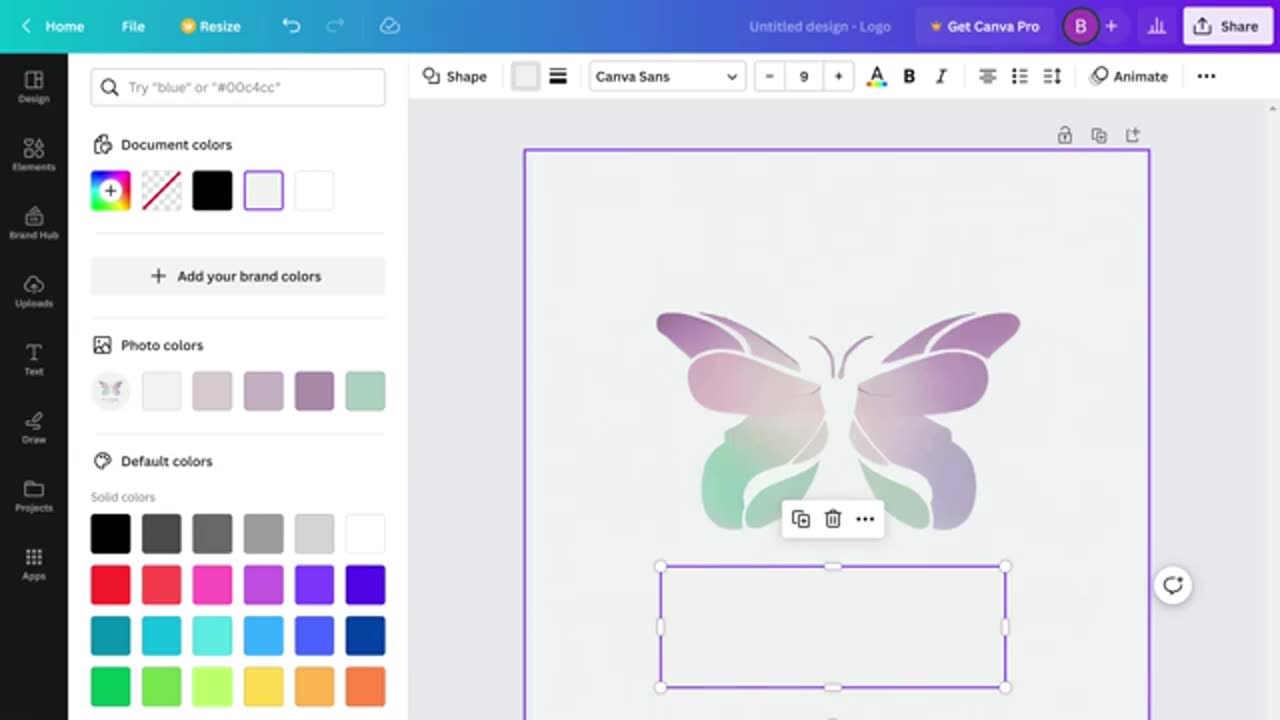Click the cloud save status icon
The width and height of the screenshot is (1280, 720).
click(390, 26)
